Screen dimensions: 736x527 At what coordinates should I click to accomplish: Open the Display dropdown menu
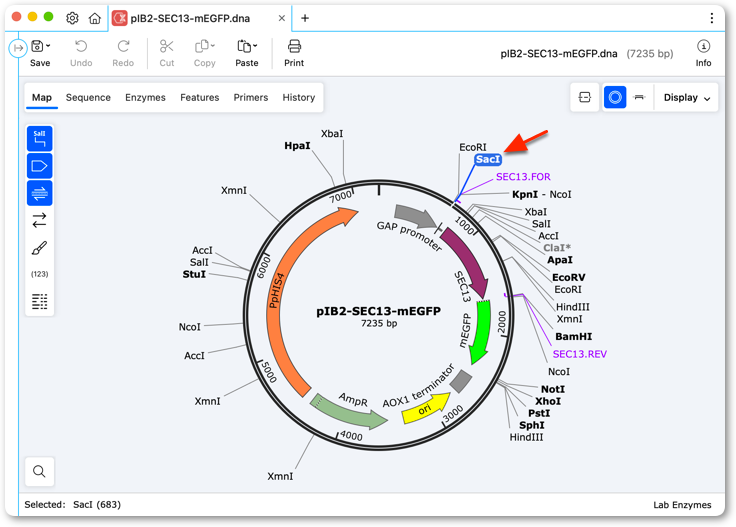687,98
